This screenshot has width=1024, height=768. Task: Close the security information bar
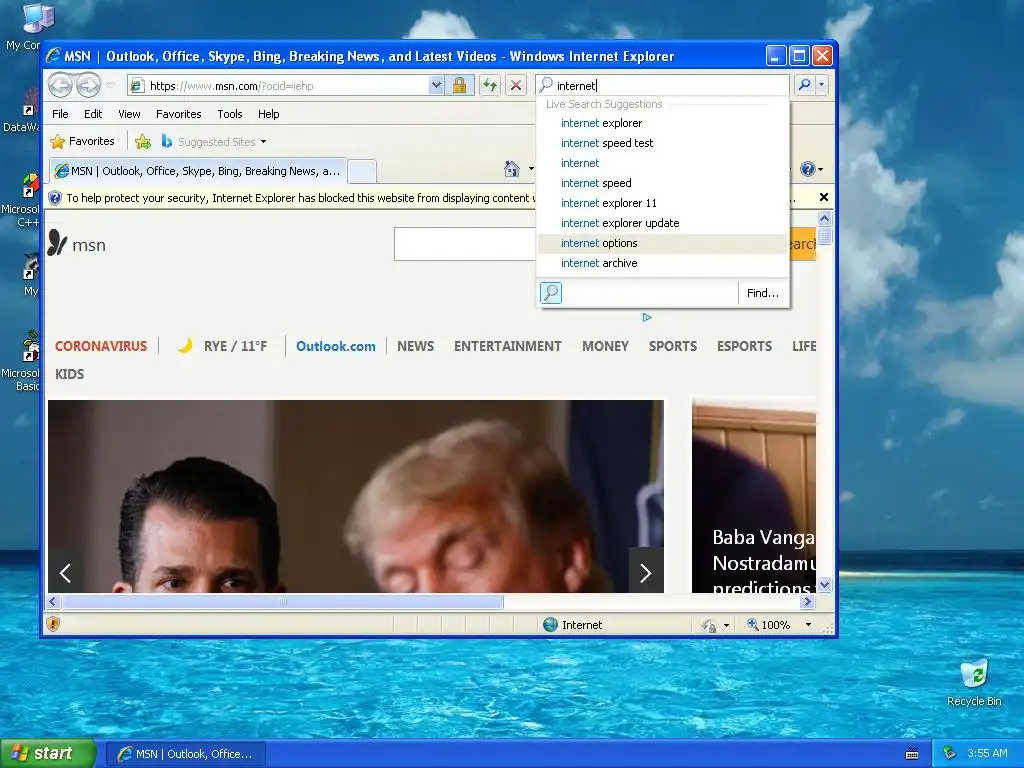point(824,197)
